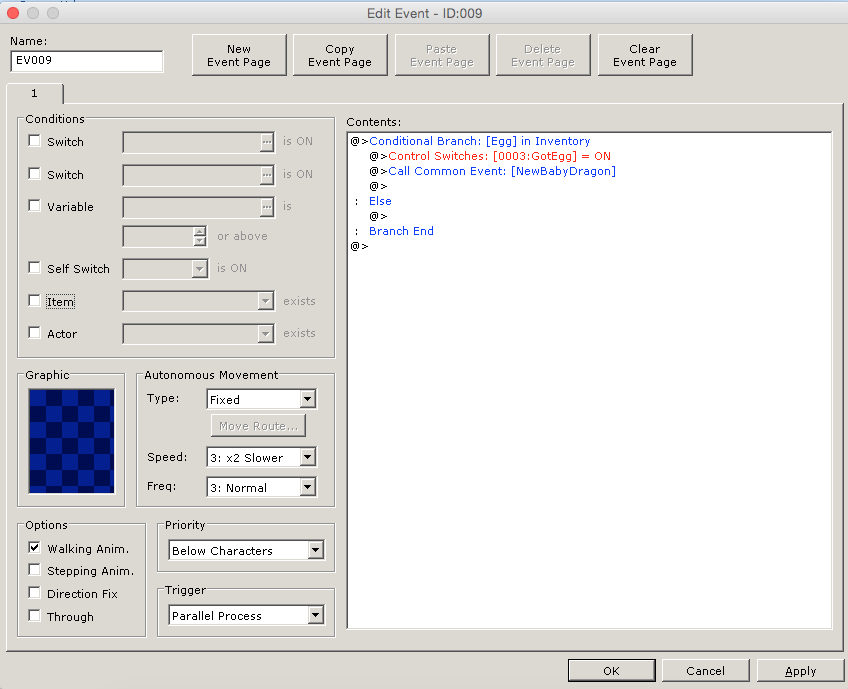Click the variable value stepper

tap(200, 236)
